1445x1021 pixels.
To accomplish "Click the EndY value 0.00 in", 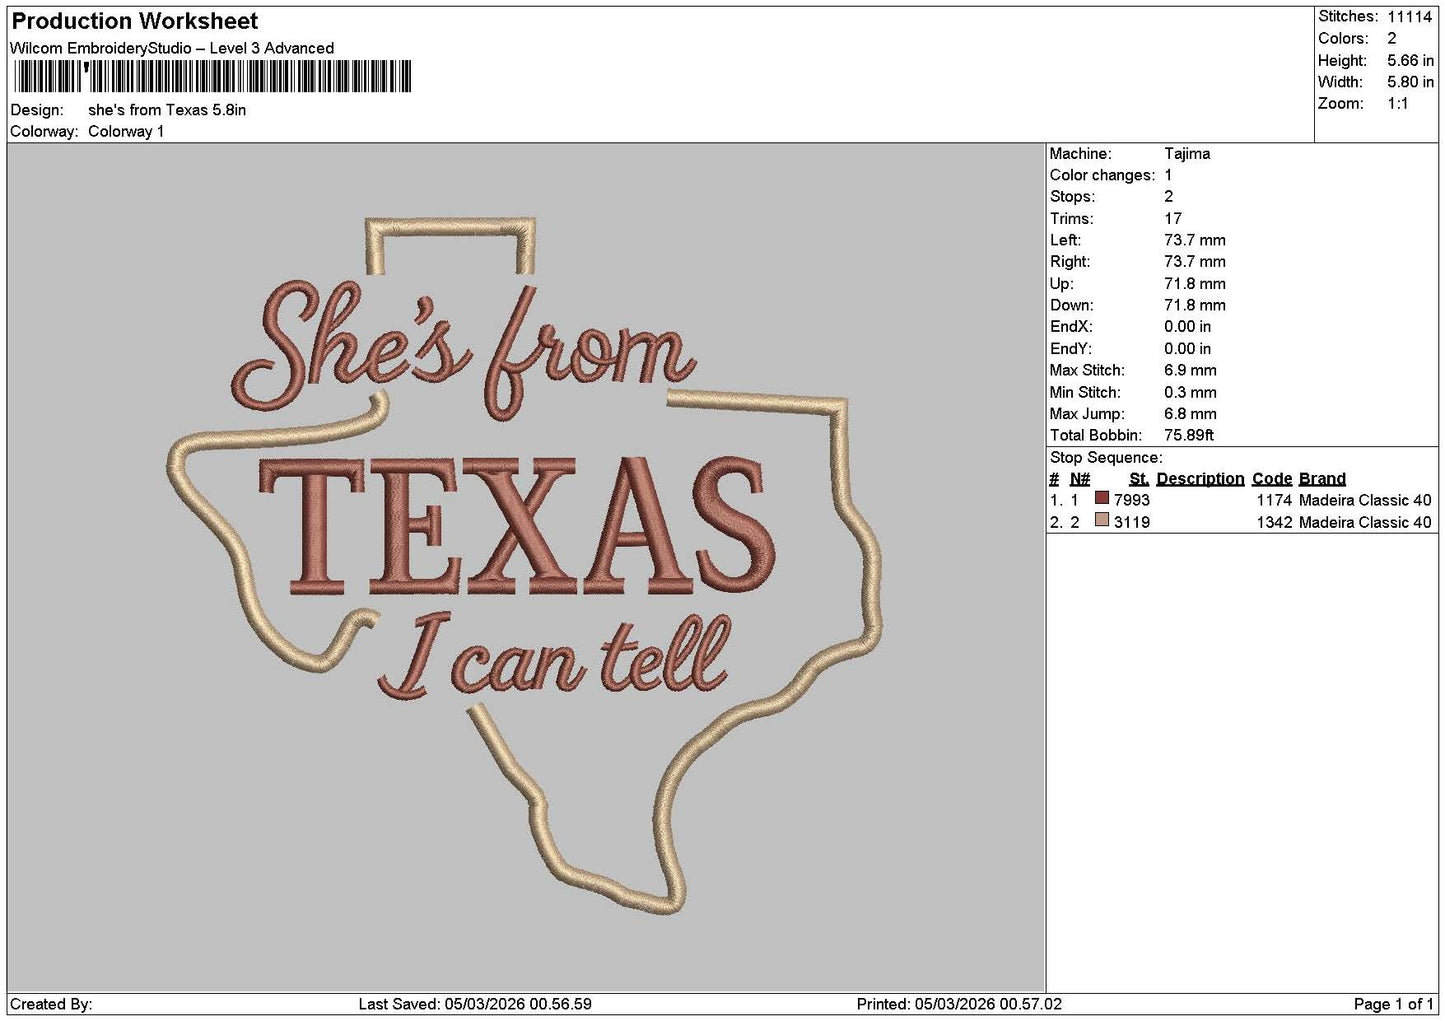I will [1188, 349].
